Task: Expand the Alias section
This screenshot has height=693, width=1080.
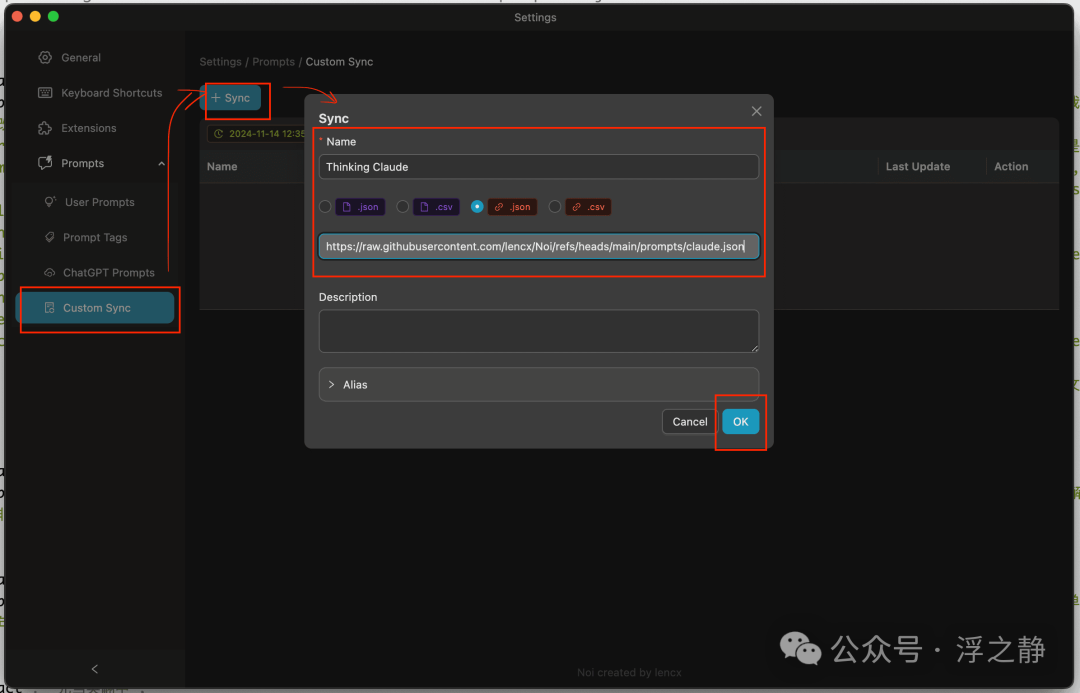Action: click(x=539, y=384)
